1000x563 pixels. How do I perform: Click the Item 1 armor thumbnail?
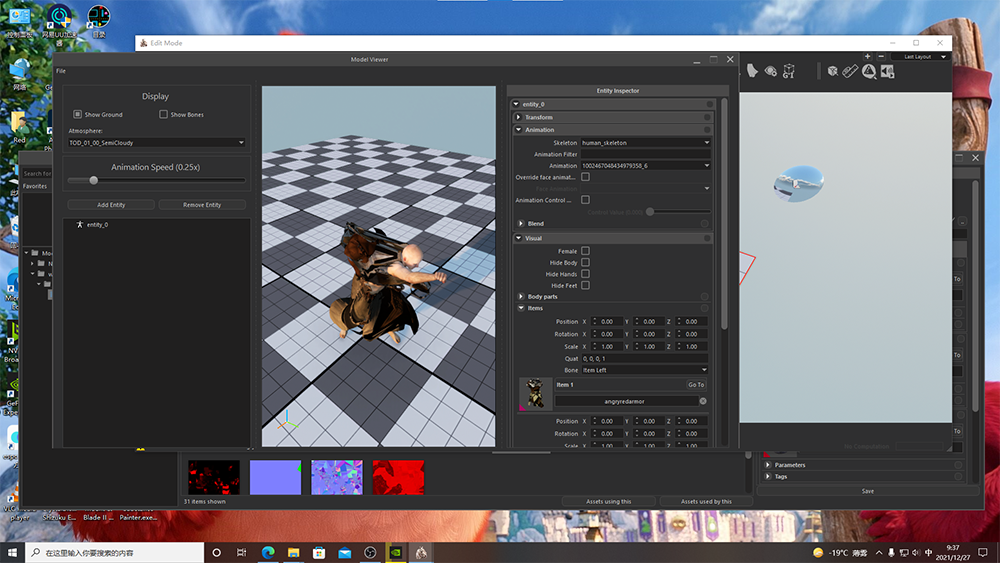tap(535, 393)
